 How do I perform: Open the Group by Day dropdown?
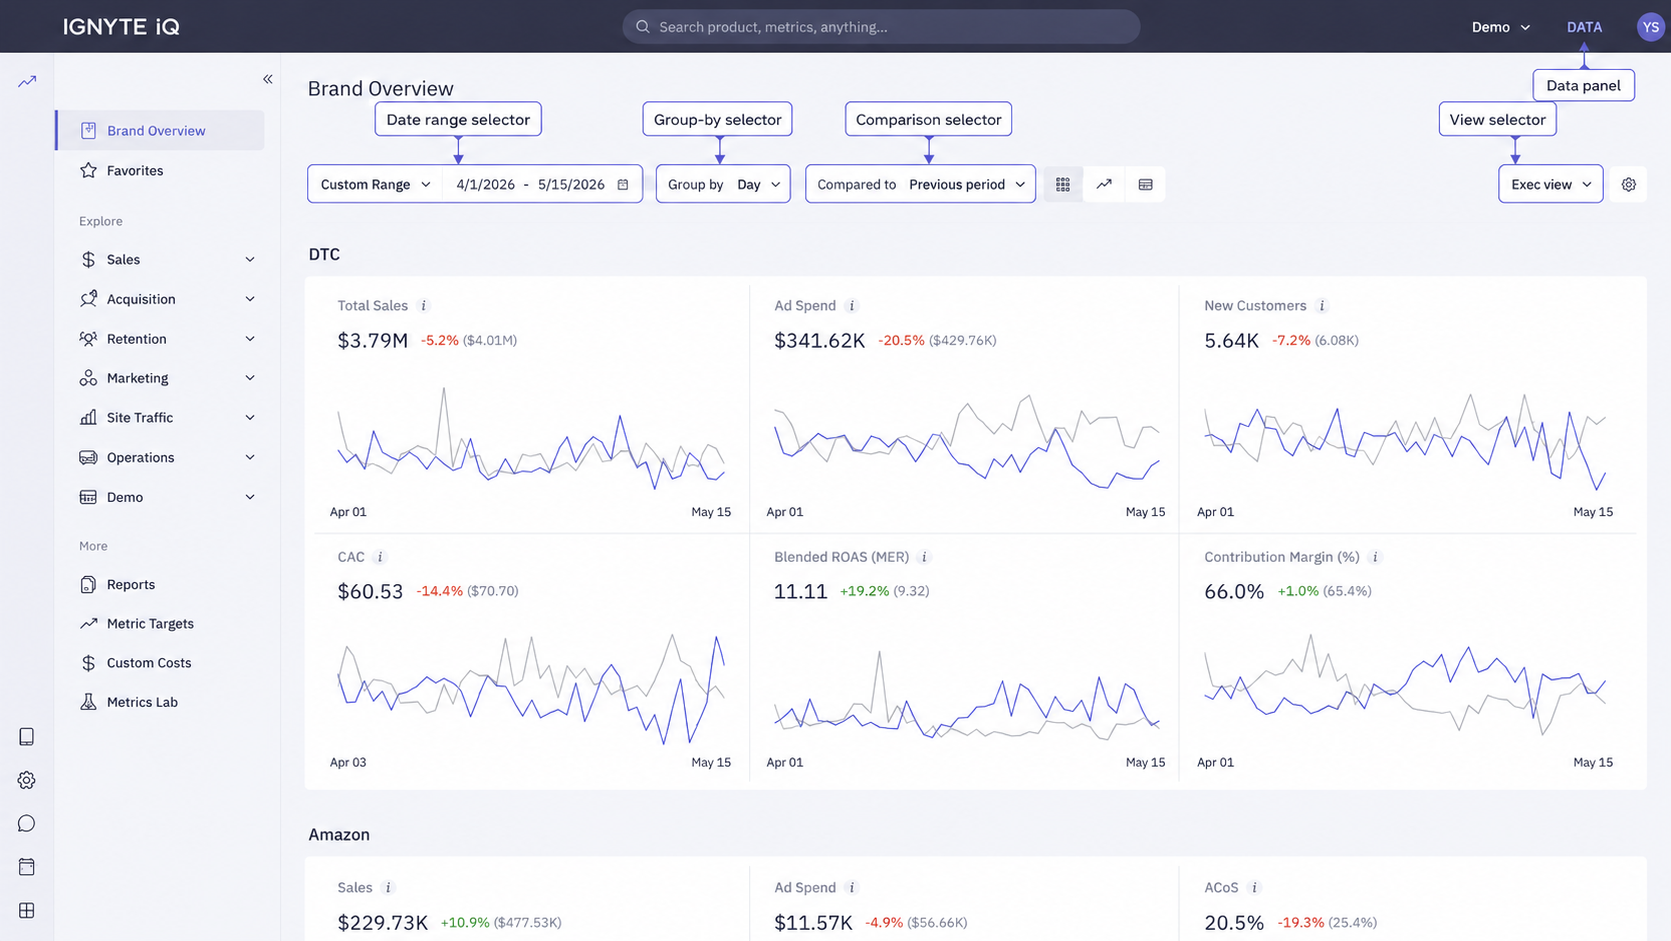tap(723, 184)
